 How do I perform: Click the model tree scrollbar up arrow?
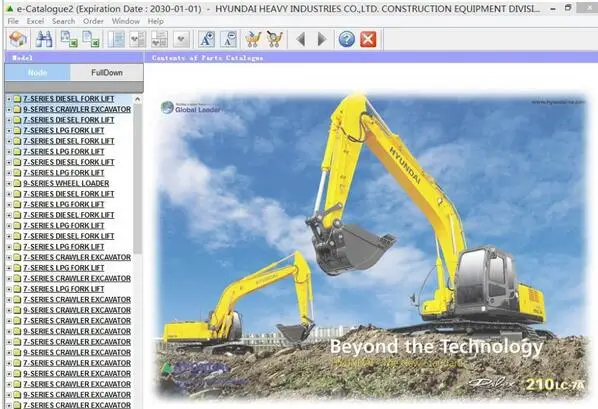138,99
